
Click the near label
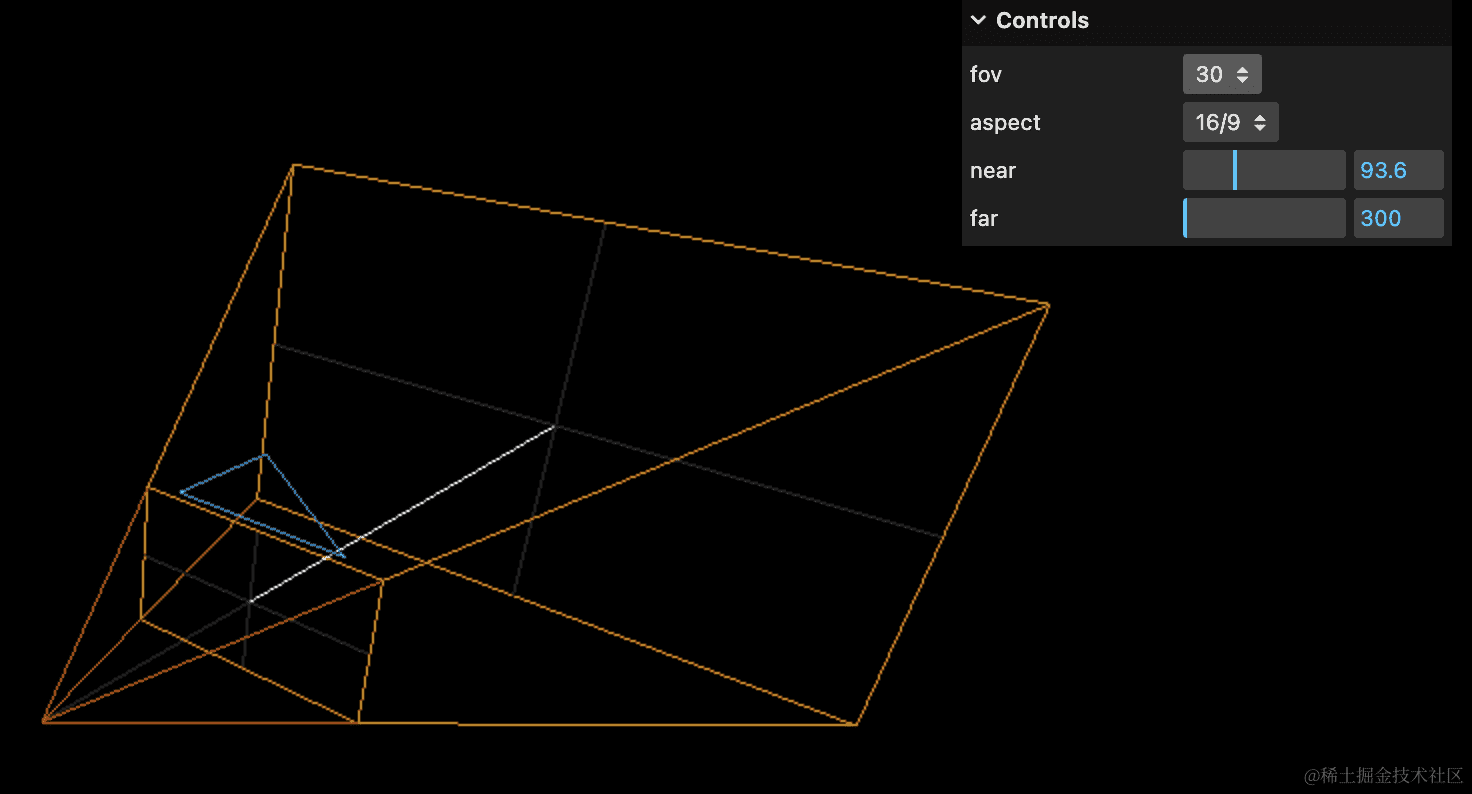993,170
